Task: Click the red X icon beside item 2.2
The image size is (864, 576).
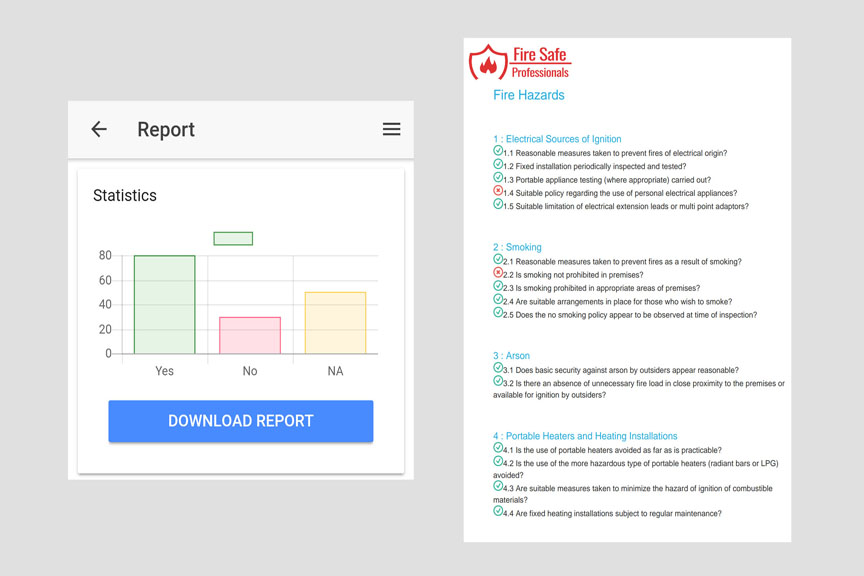Action: point(497,272)
